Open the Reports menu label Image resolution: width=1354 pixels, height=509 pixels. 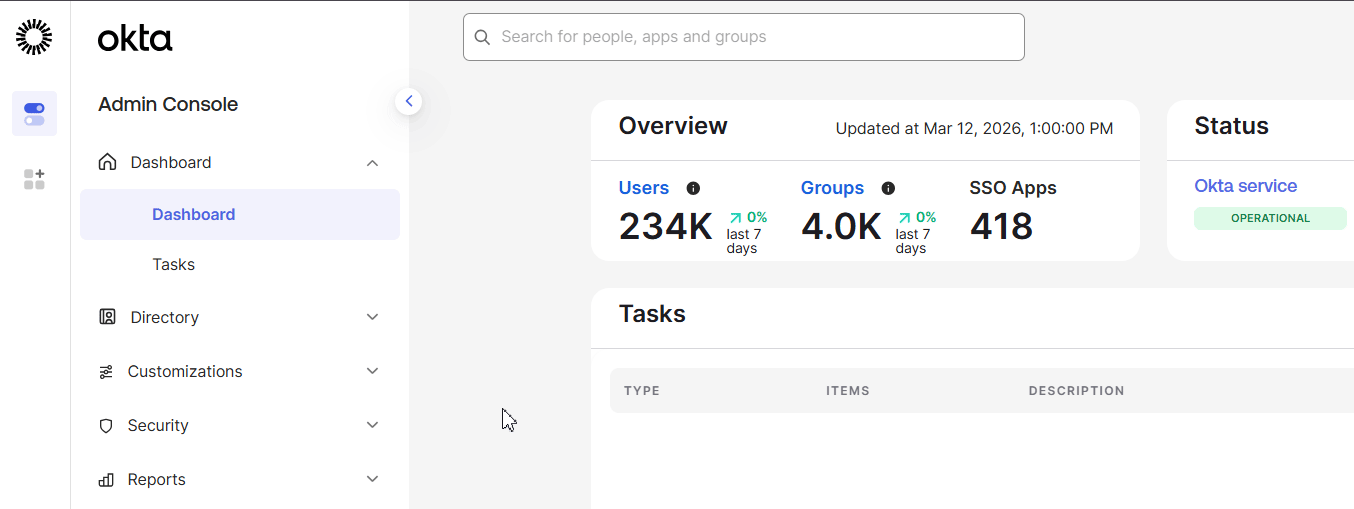(157, 479)
